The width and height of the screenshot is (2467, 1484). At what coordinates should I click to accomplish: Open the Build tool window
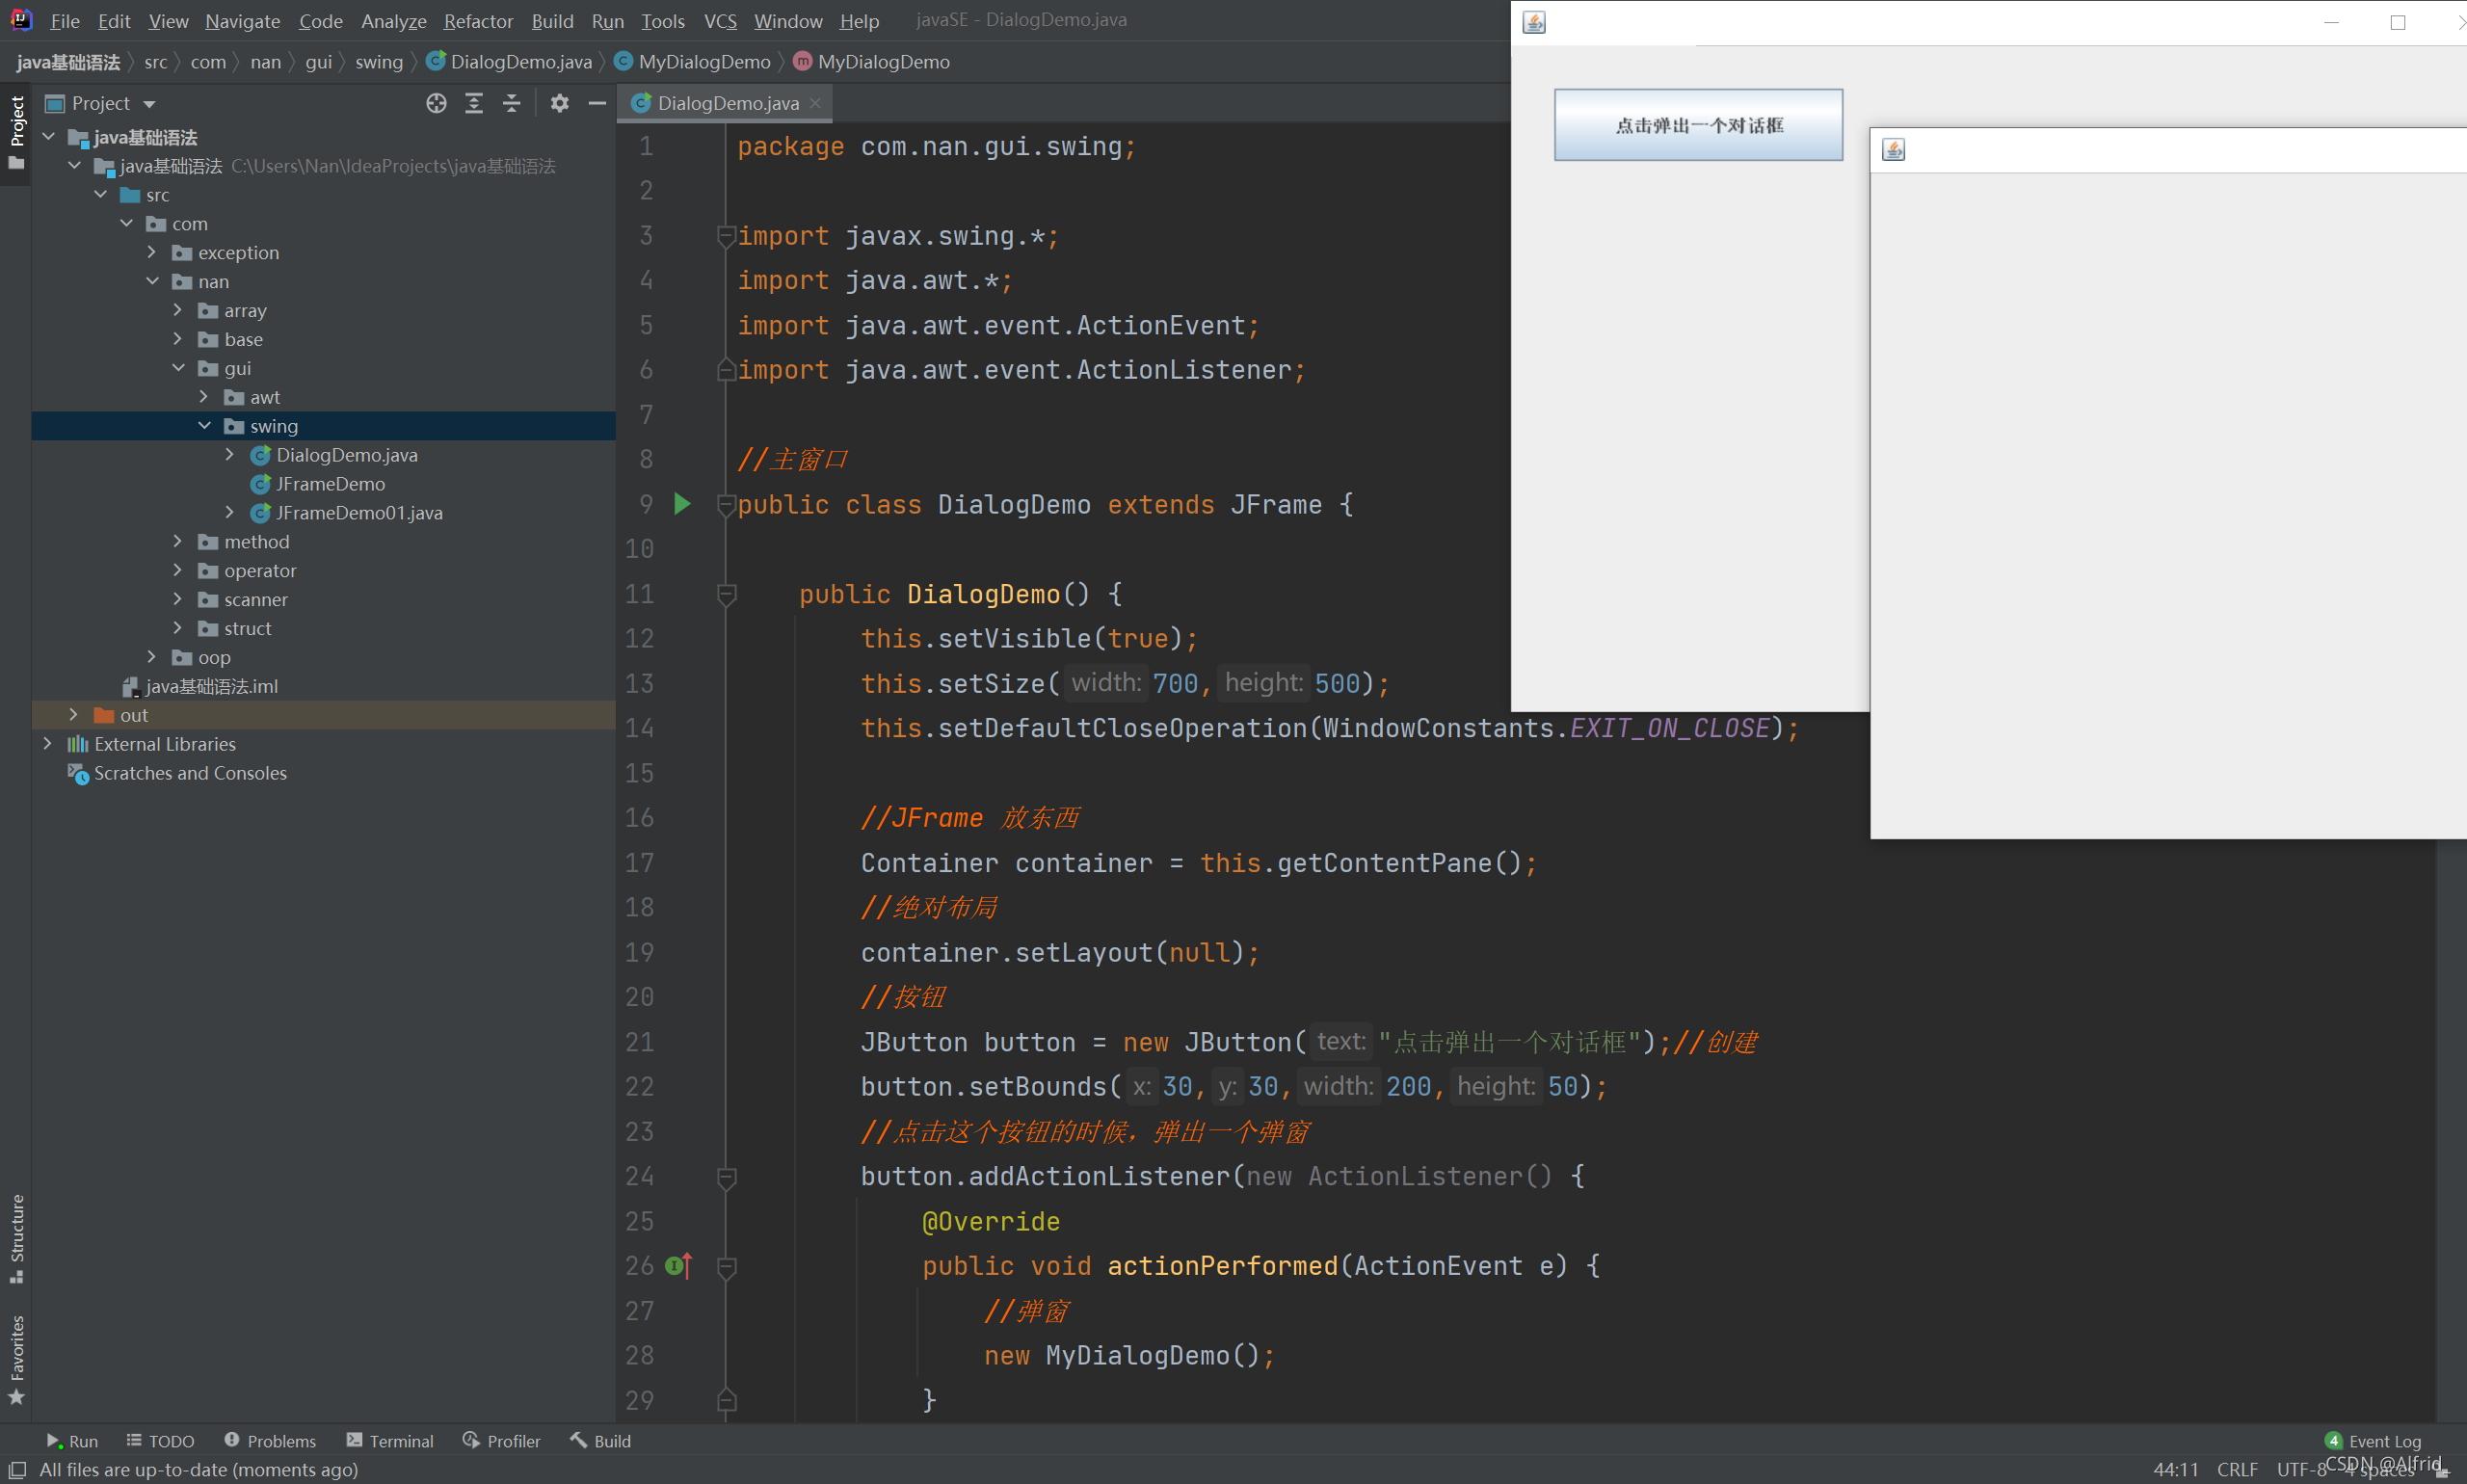[x=600, y=1441]
